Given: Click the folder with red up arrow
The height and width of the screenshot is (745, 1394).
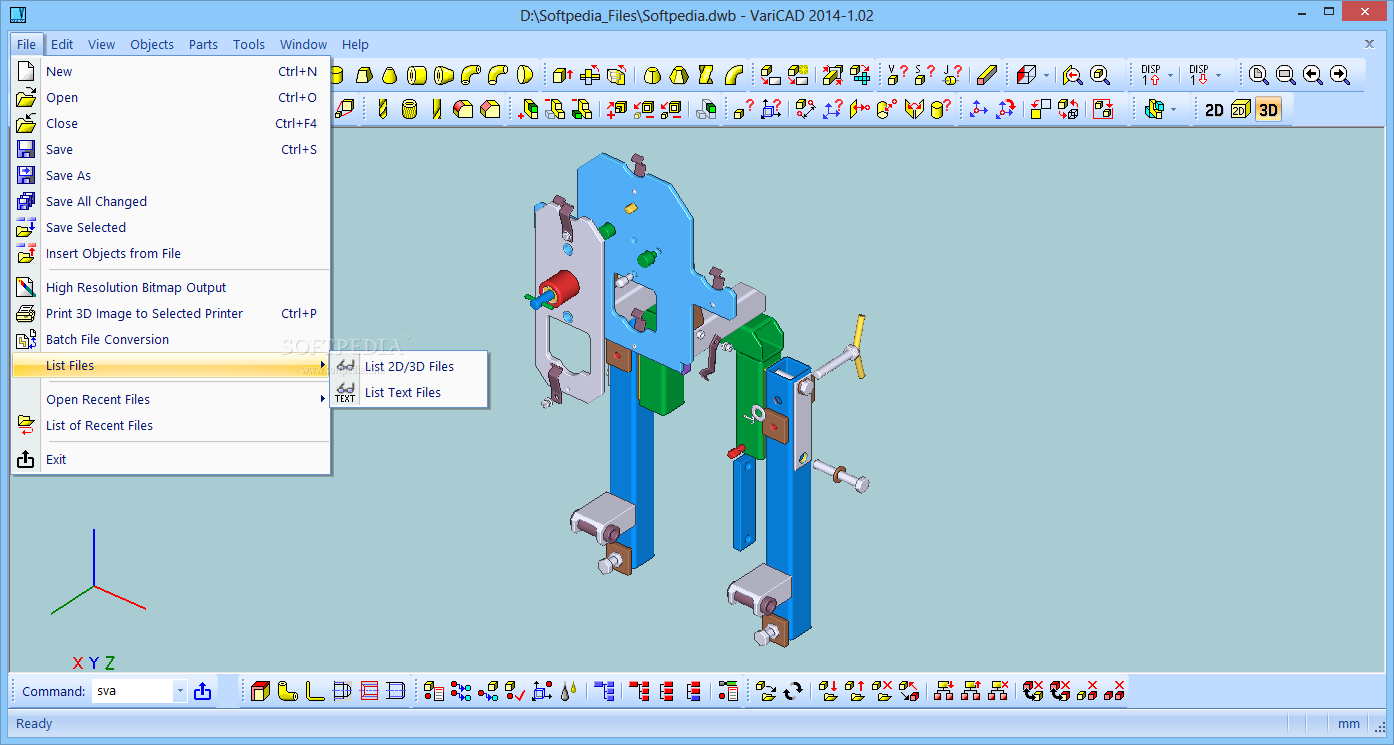Looking at the screenshot, I should tap(855, 691).
